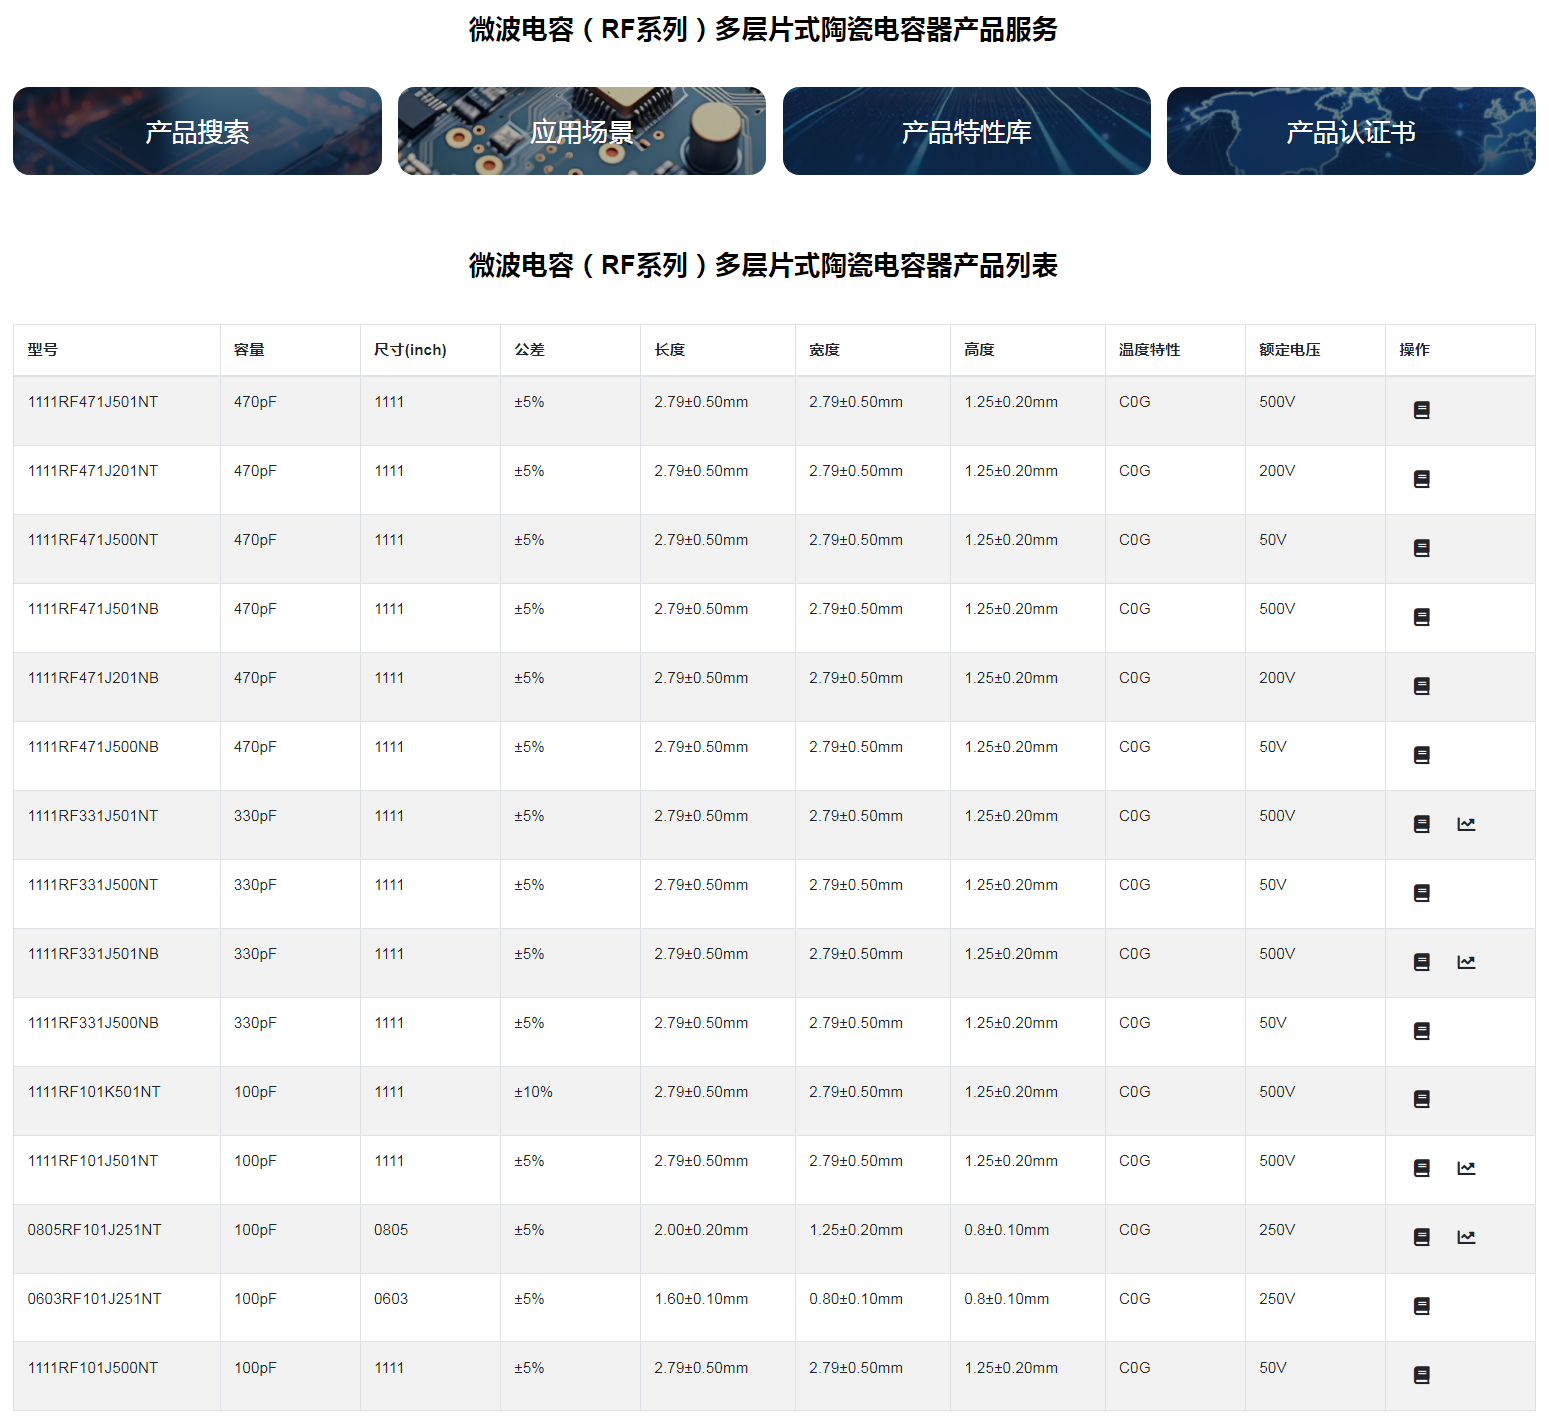
Task: Click the 产品搜索 banner button
Action: coord(197,131)
